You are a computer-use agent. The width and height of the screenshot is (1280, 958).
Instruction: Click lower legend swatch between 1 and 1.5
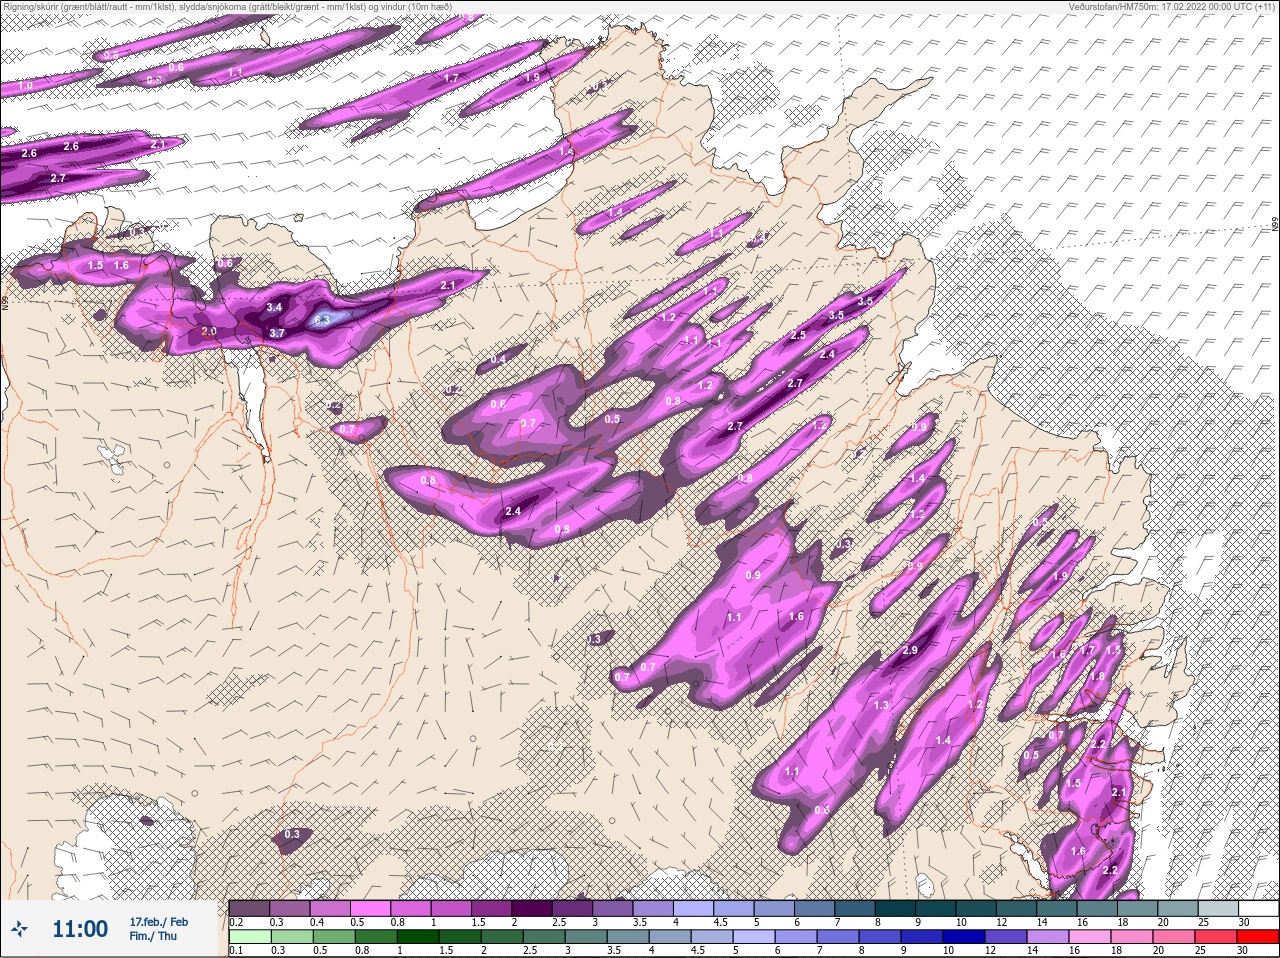pos(417,937)
